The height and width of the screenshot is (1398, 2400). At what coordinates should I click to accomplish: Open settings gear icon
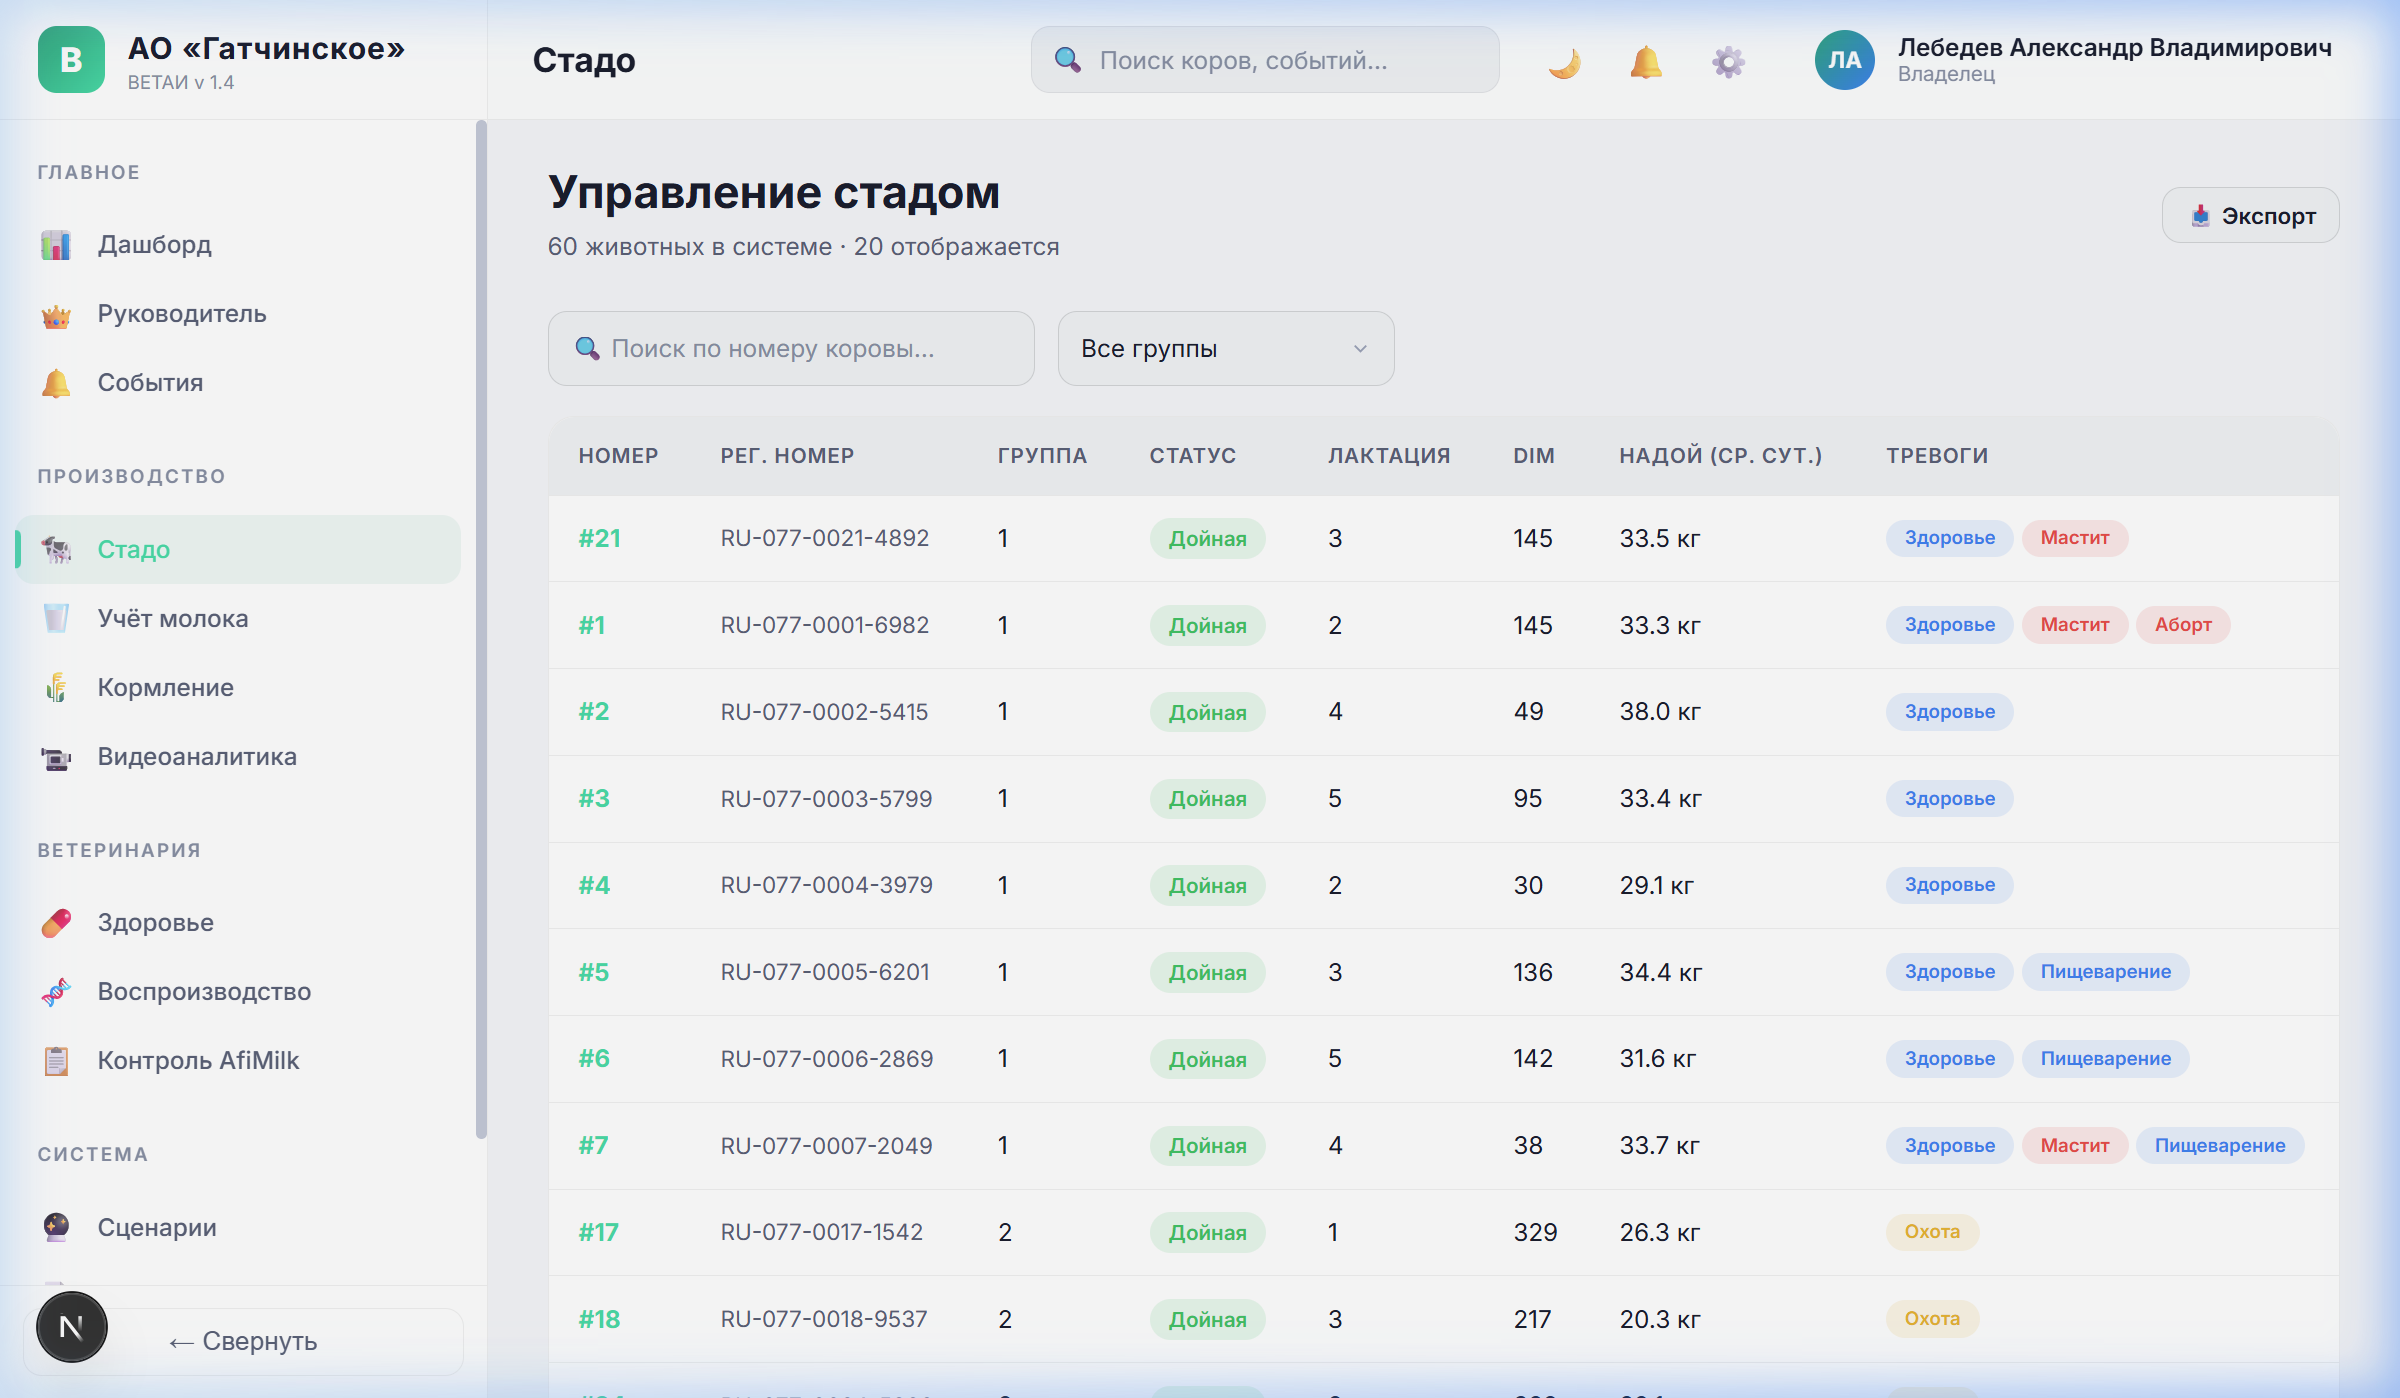[1727, 62]
